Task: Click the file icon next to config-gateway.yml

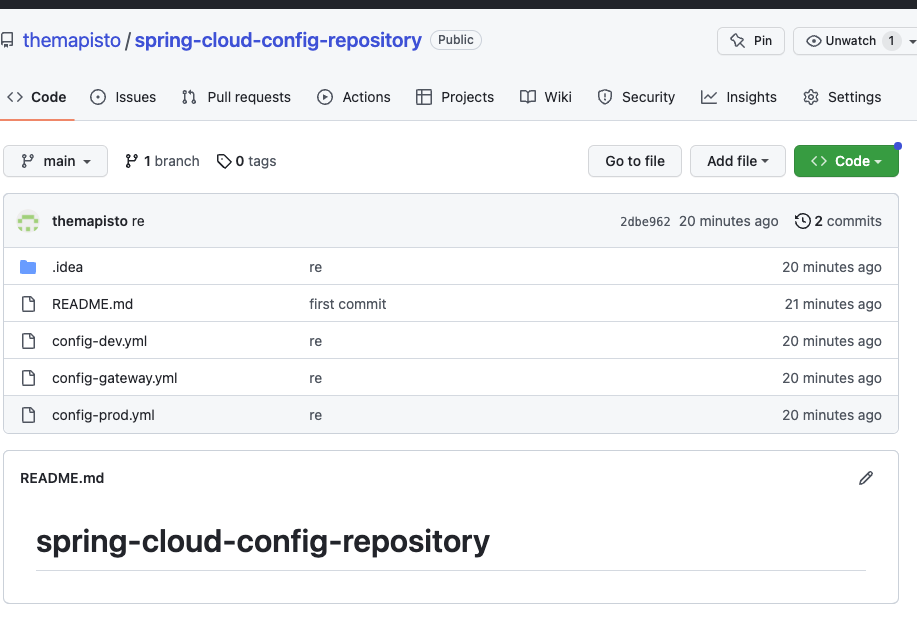Action: 28,378
